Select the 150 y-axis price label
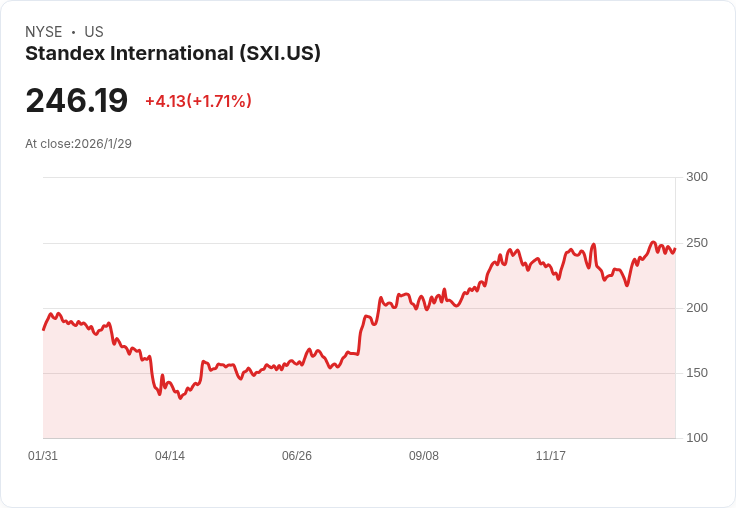This screenshot has width=736, height=508. 696,373
